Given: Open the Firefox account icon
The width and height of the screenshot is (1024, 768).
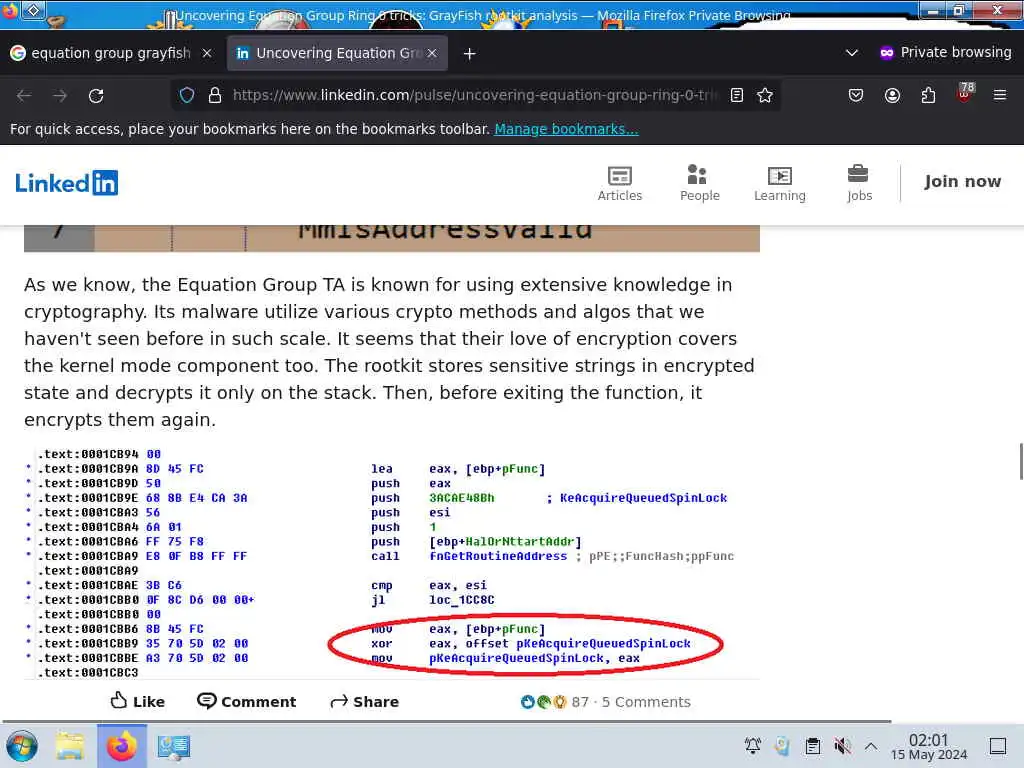Looking at the screenshot, I should click(892, 95).
